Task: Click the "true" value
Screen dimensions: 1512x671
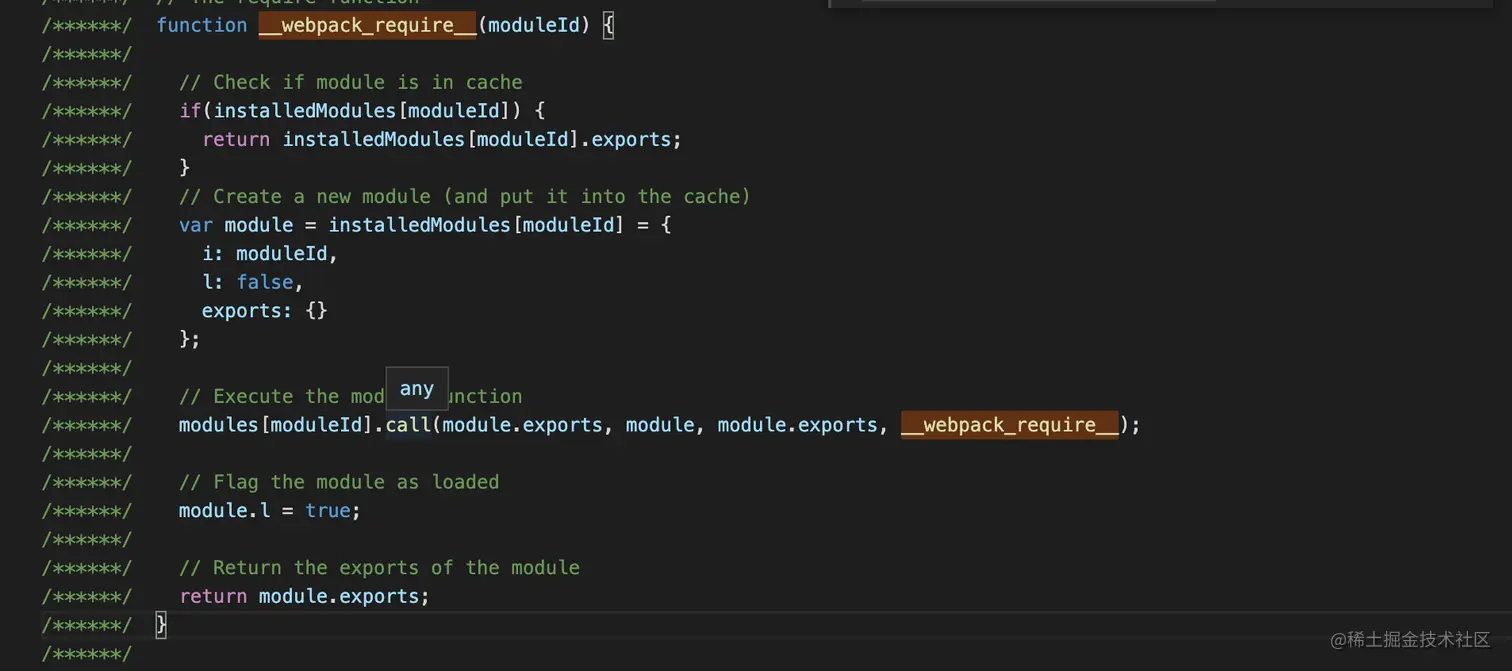Action: [328, 511]
